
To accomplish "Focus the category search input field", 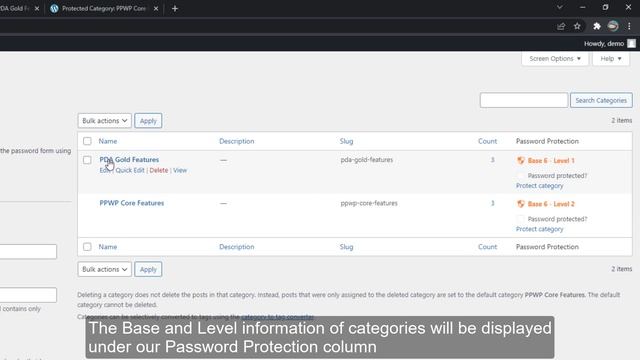I will coord(524,100).
